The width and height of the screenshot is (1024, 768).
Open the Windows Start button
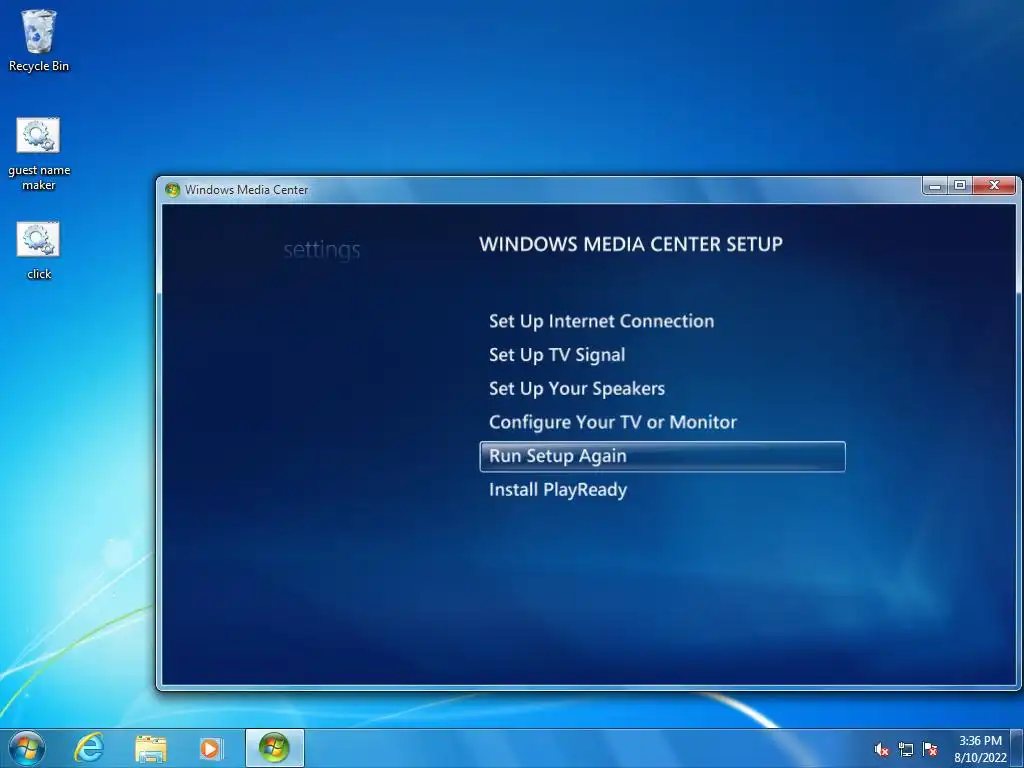click(x=26, y=748)
